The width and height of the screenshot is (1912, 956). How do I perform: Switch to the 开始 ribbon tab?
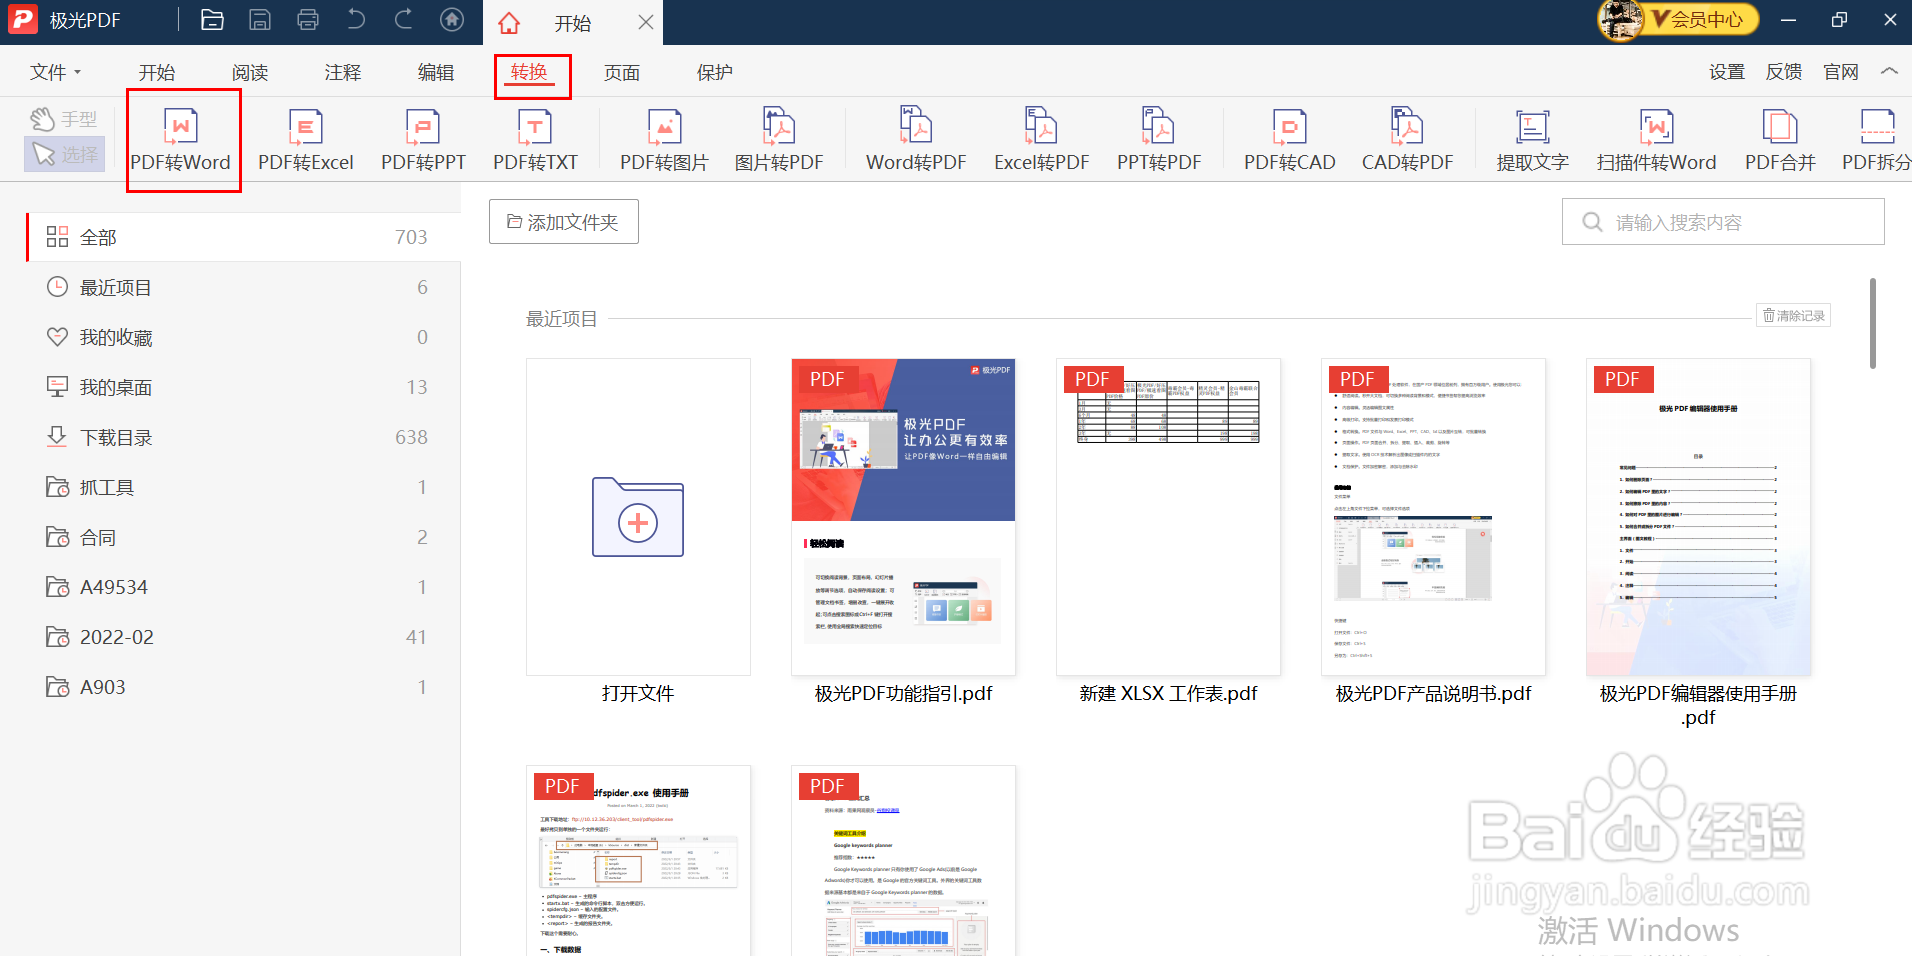click(x=157, y=72)
